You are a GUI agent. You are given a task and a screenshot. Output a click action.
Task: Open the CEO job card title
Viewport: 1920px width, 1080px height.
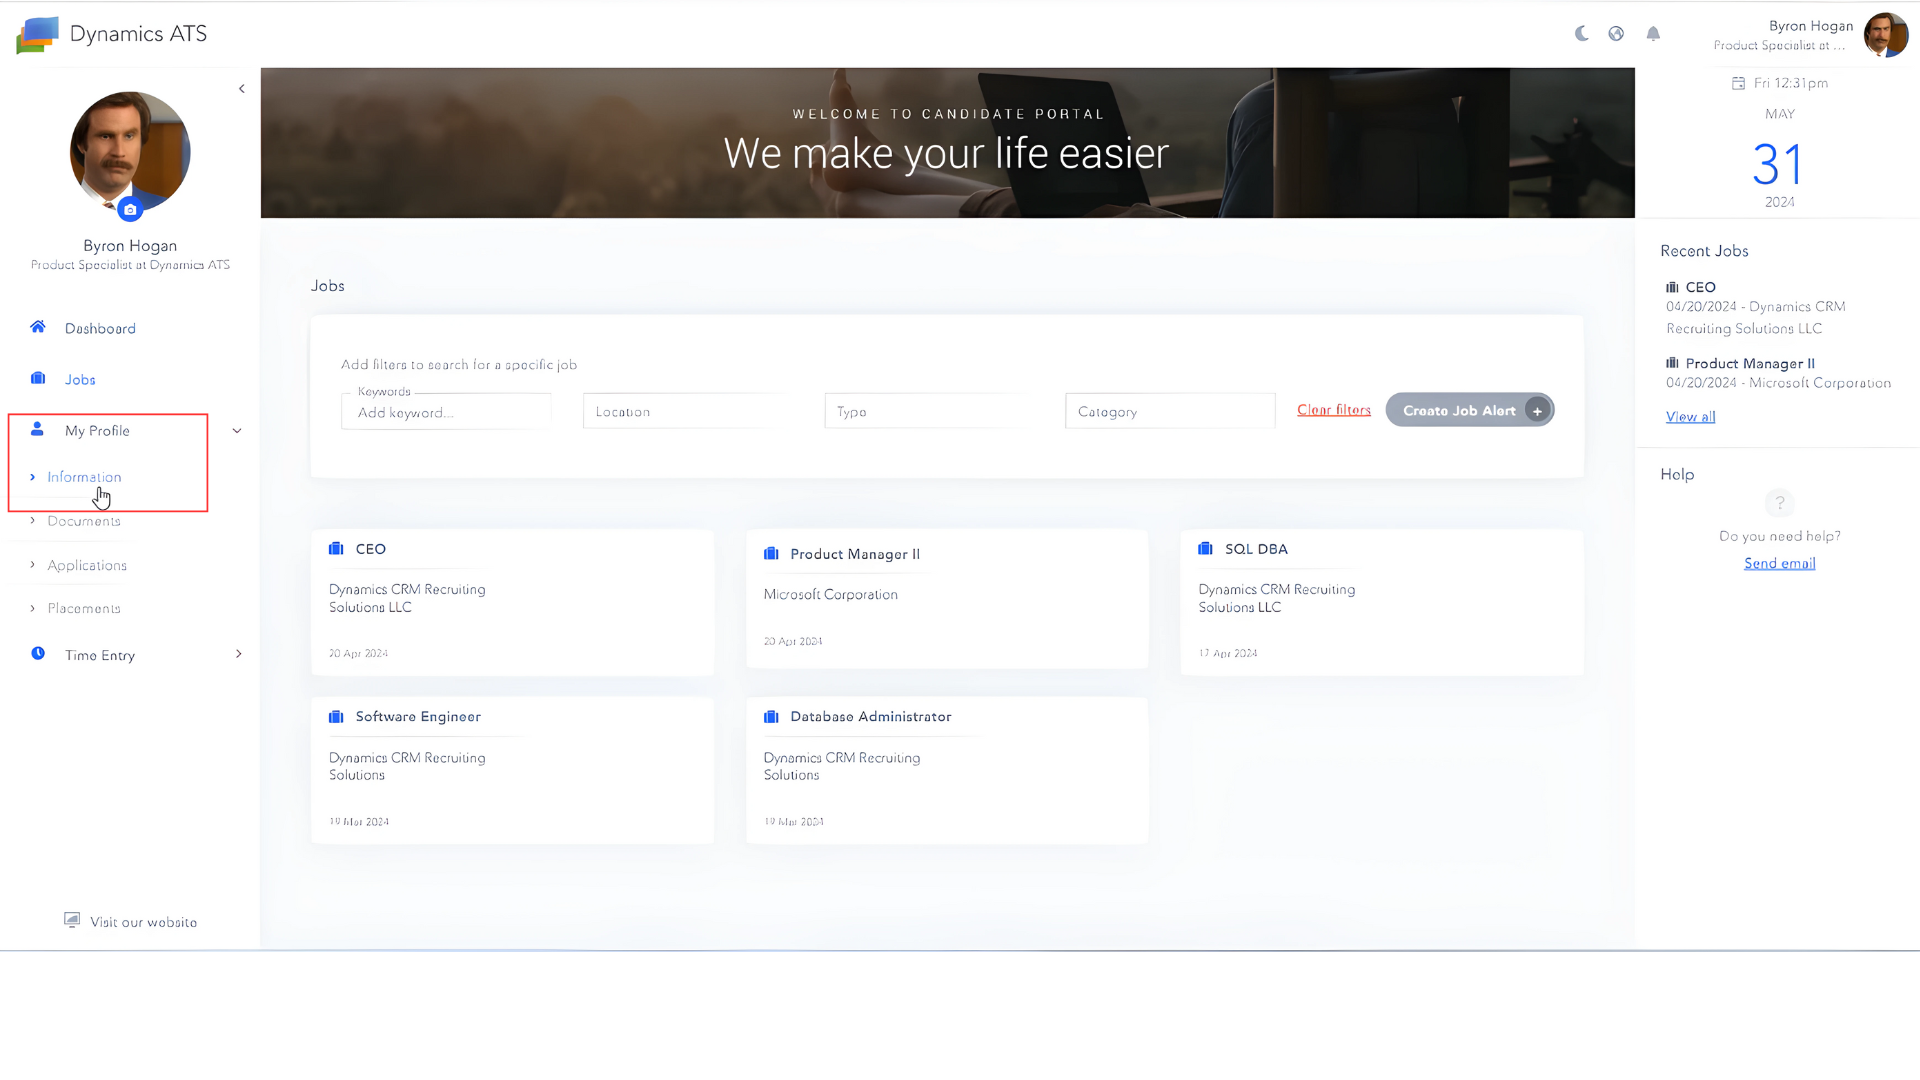pos(371,549)
